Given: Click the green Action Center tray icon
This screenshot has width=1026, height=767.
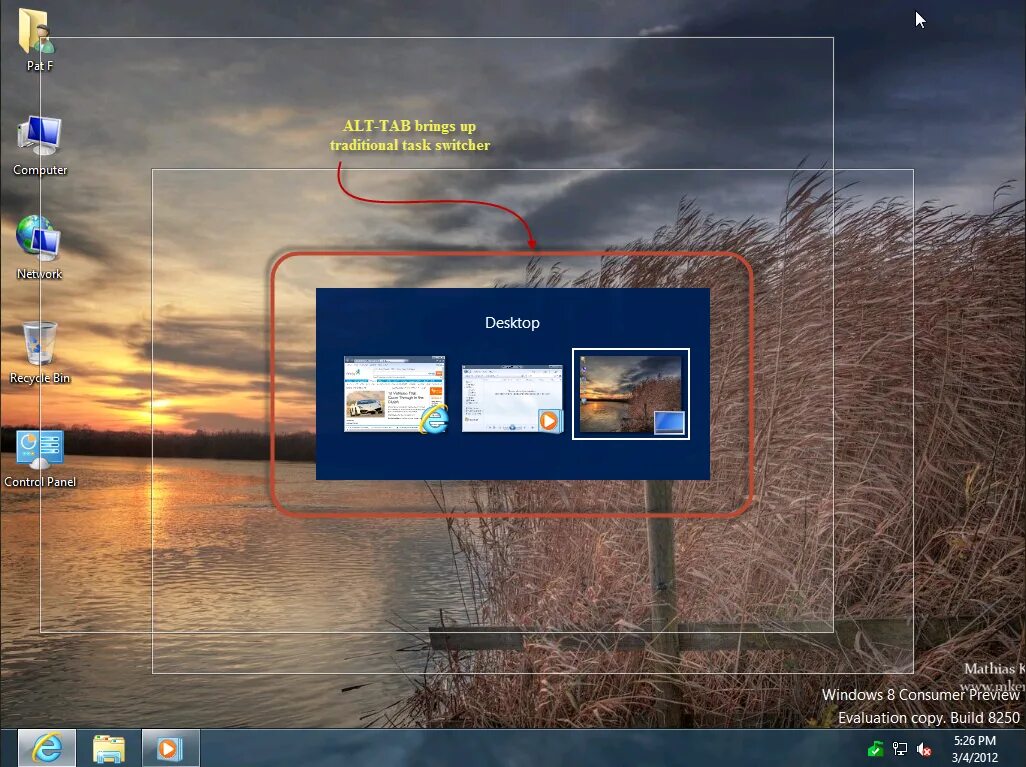Looking at the screenshot, I should [875, 749].
